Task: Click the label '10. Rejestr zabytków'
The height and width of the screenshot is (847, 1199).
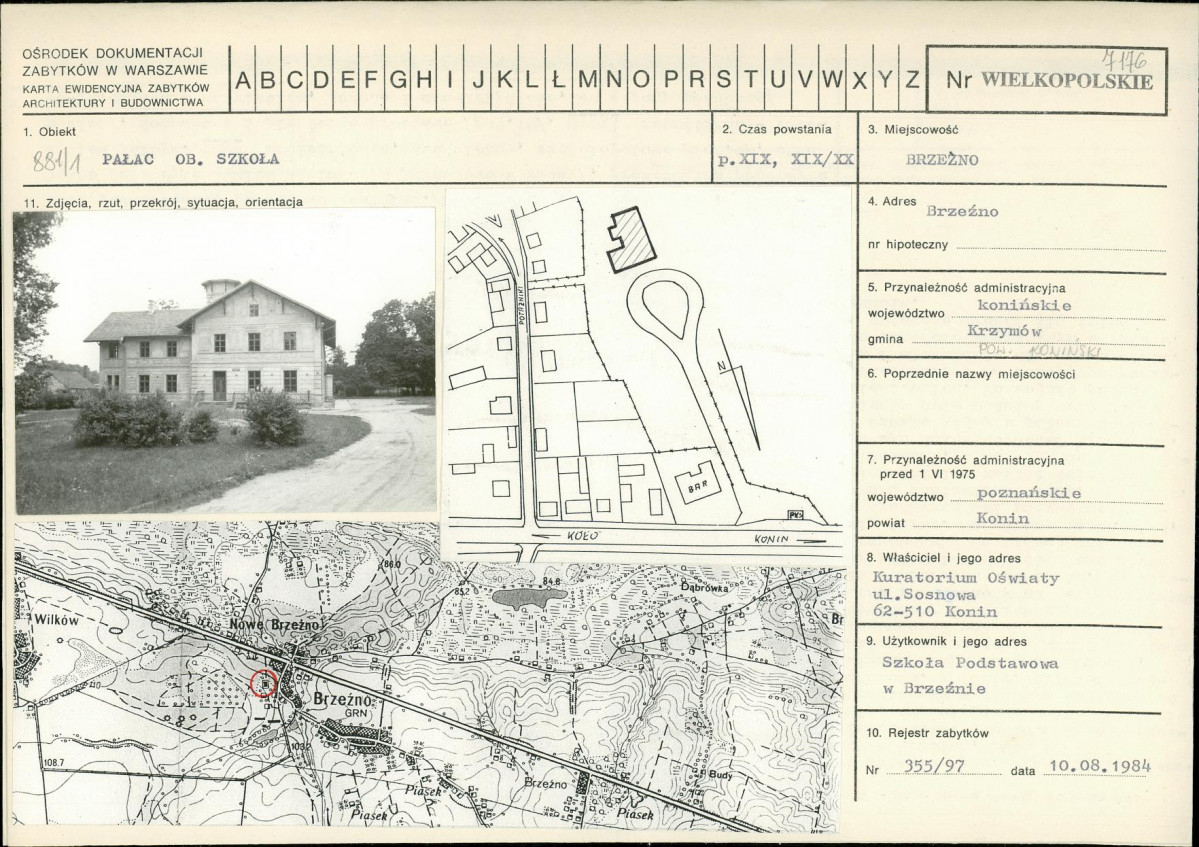Action: tap(928, 733)
